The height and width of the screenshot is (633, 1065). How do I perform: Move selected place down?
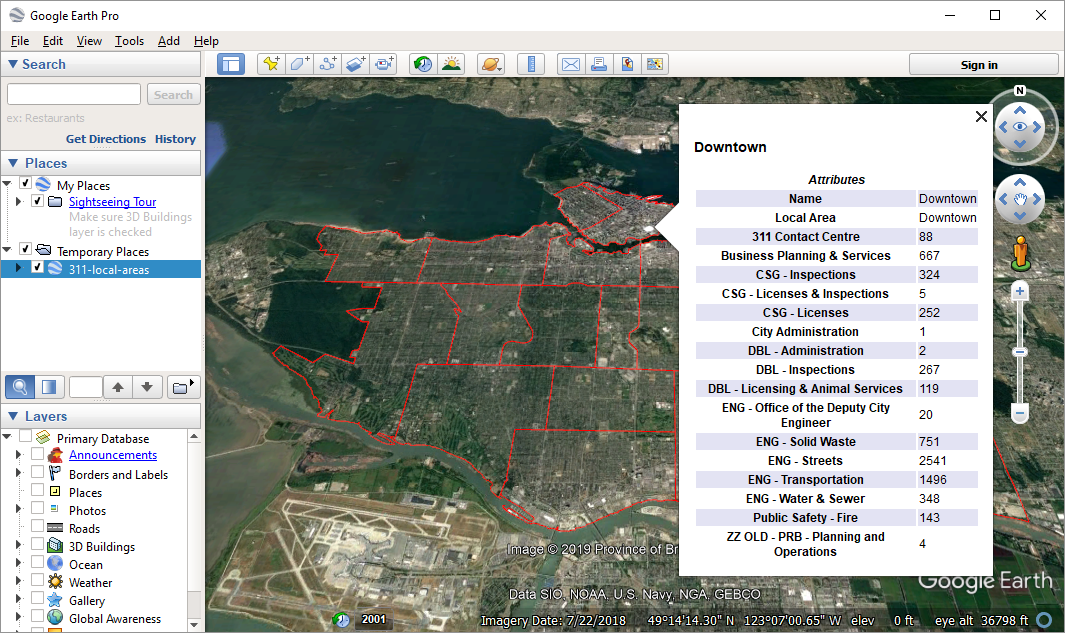147,387
